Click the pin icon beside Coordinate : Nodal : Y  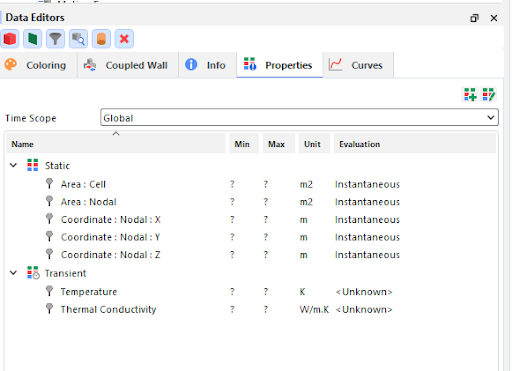tap(49, 237)
